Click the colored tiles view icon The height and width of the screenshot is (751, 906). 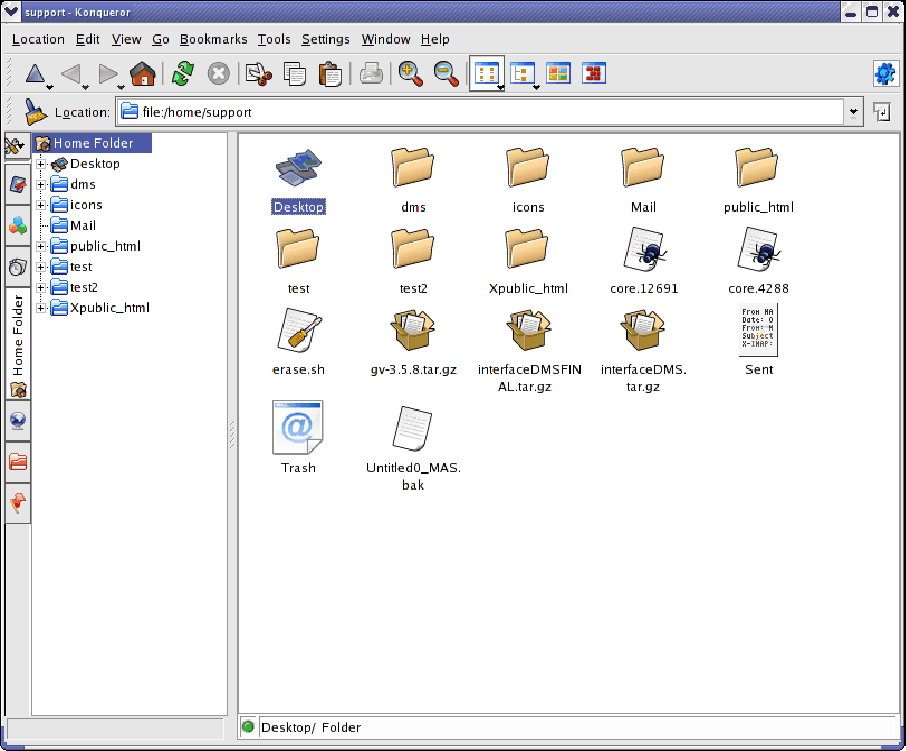558,73
